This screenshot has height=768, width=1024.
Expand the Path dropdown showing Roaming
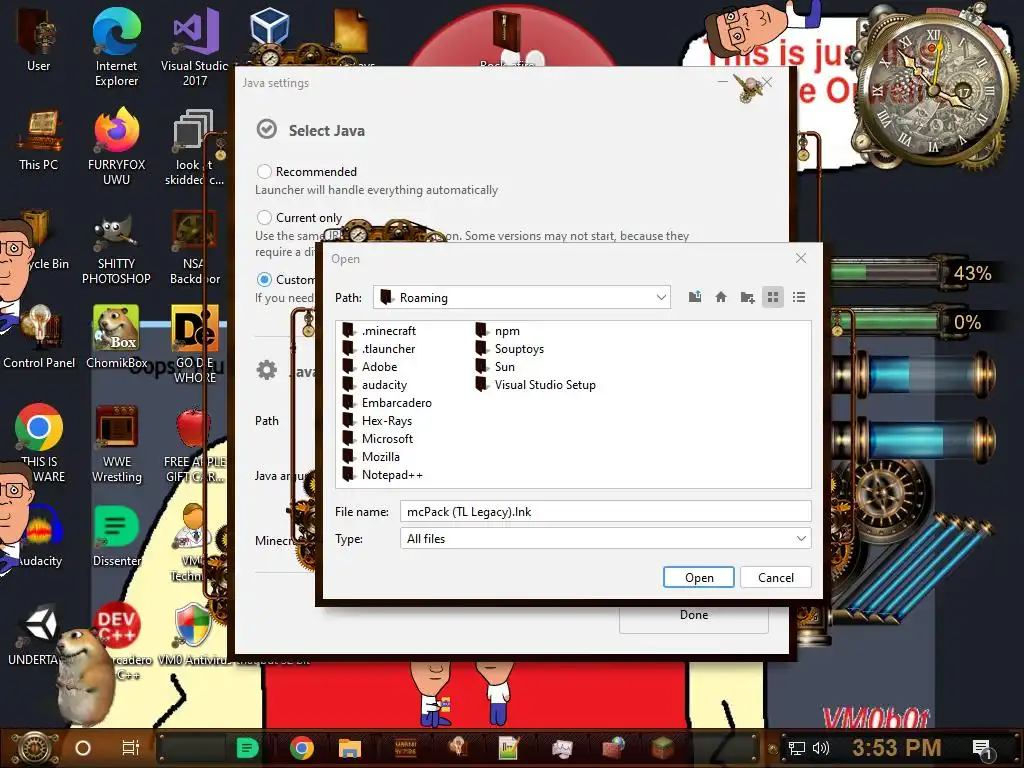(661, 297)
